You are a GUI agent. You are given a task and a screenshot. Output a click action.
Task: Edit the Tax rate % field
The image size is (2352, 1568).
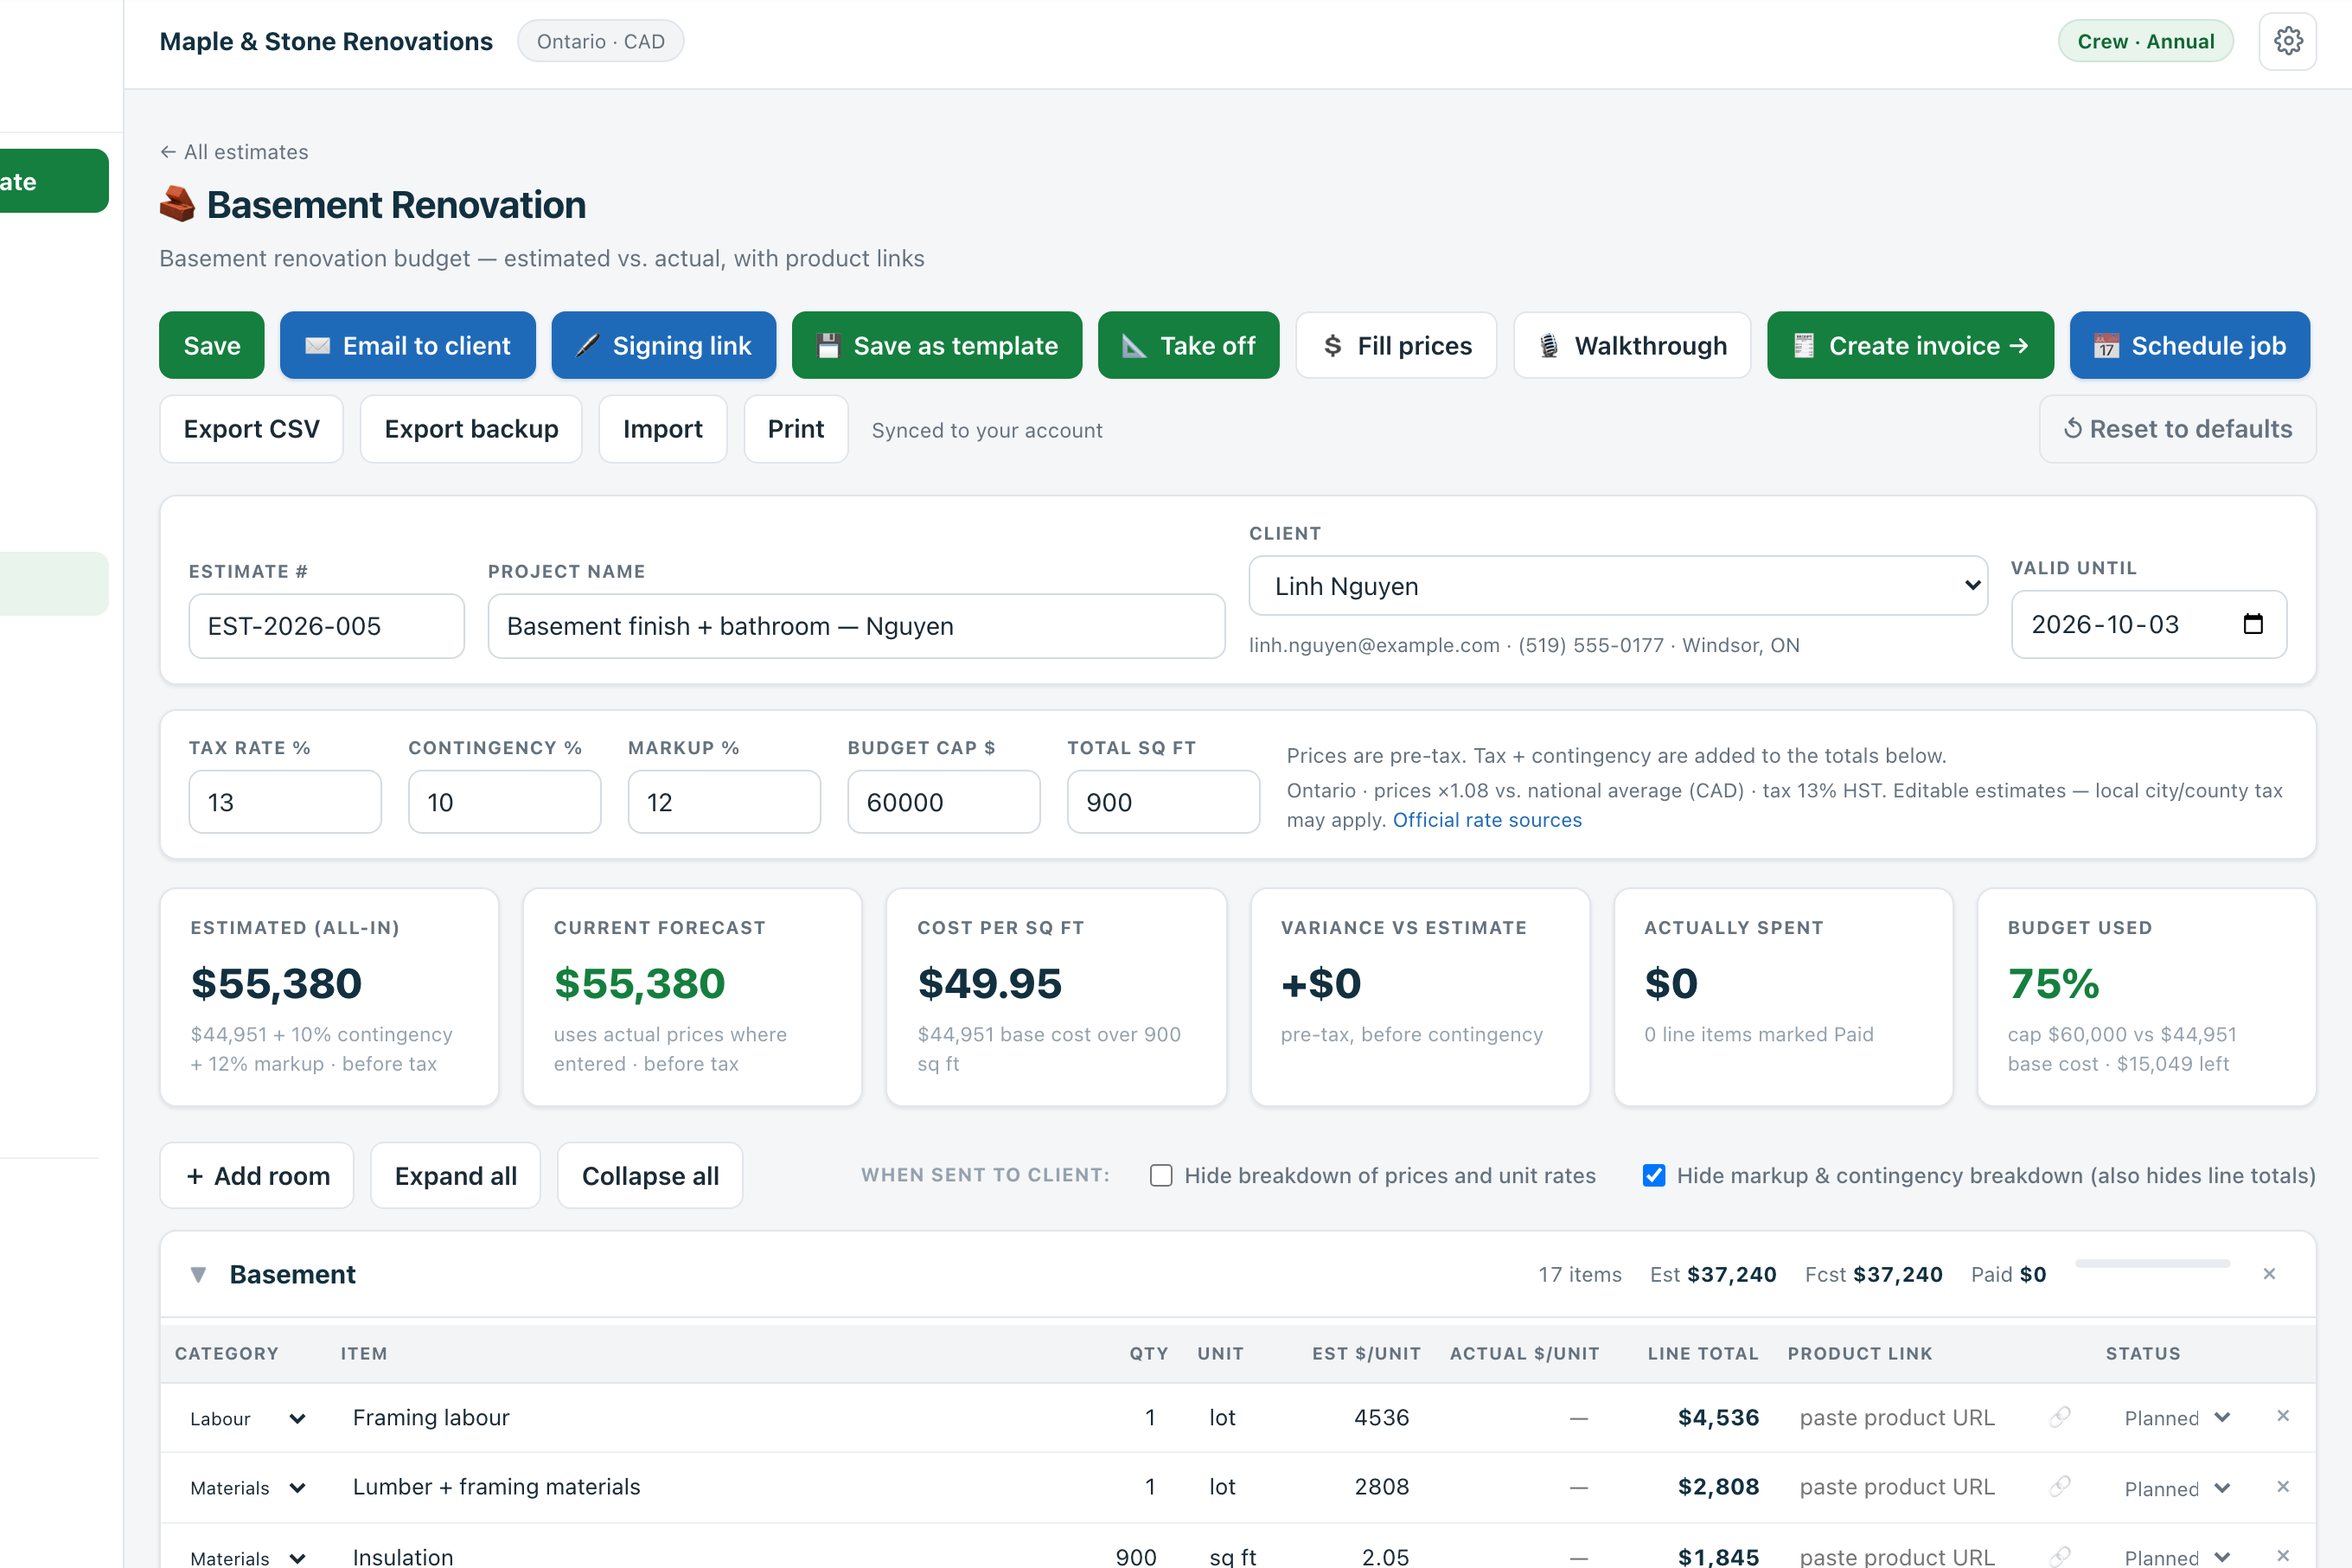click(x=285, y=802)
